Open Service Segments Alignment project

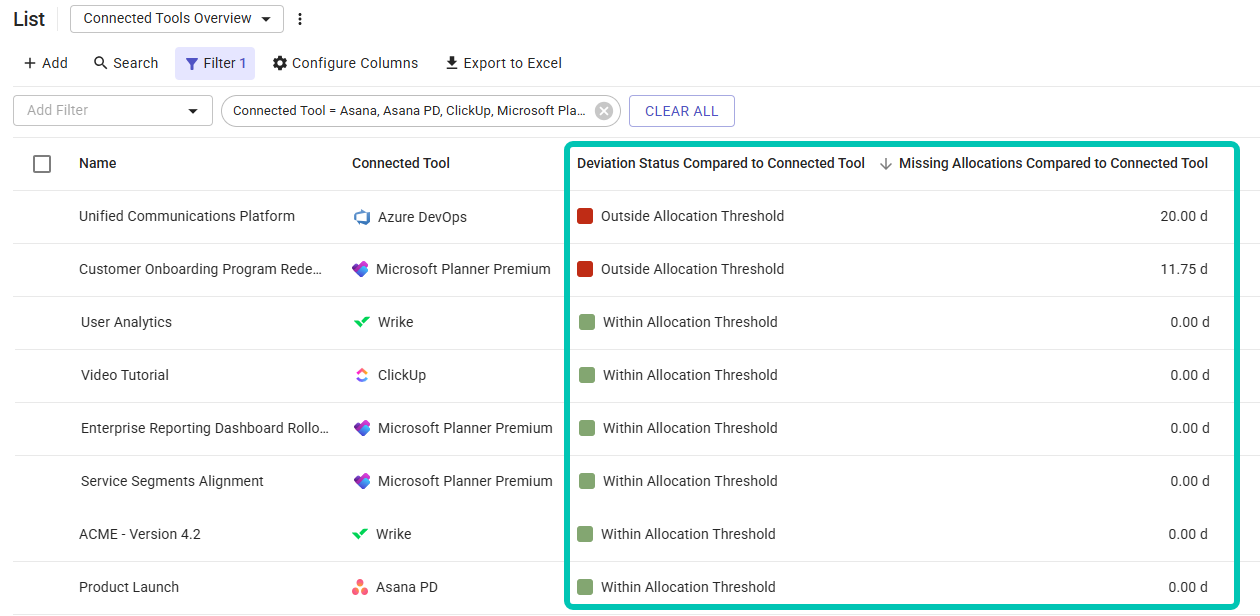point(172,481)
